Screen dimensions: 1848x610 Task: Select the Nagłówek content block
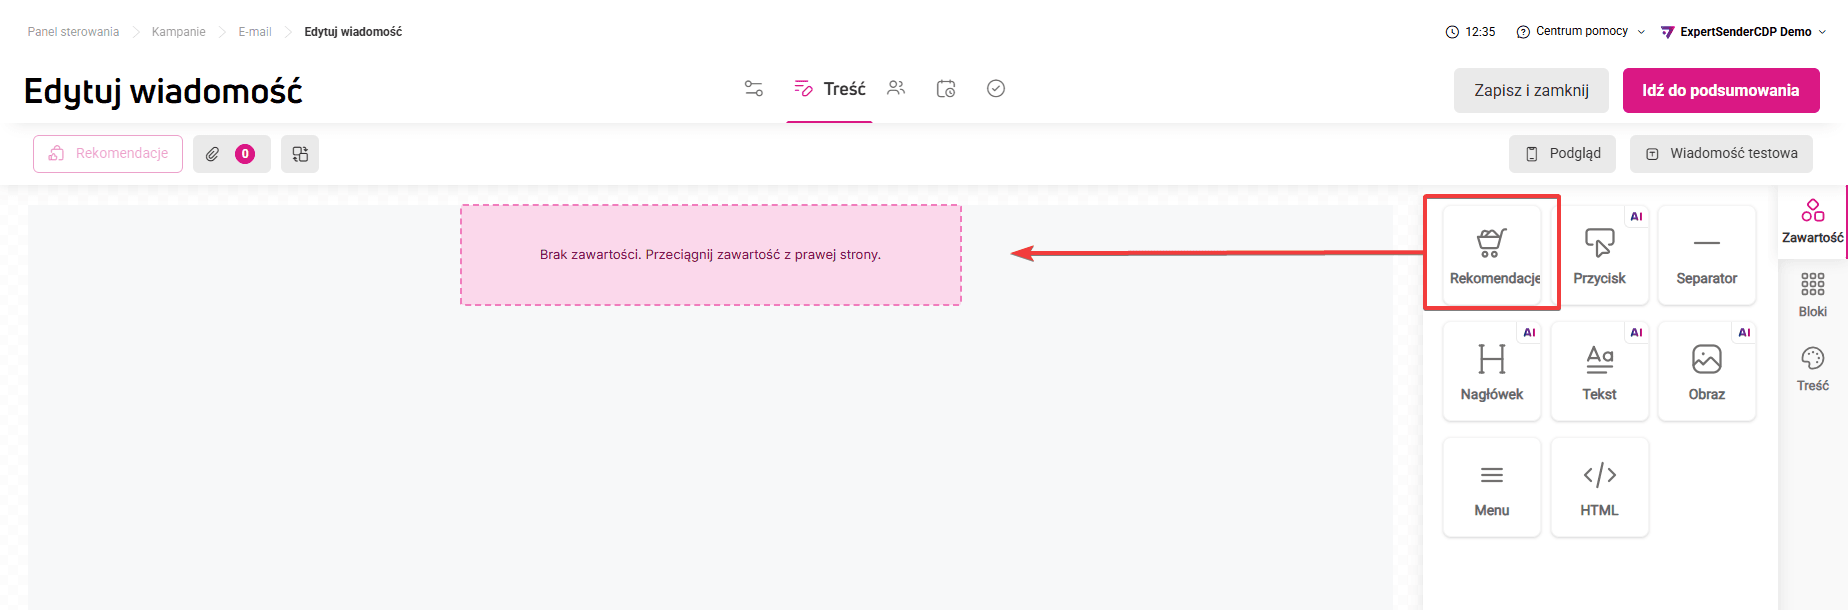pyautogui.click(x=1492, y=371)
